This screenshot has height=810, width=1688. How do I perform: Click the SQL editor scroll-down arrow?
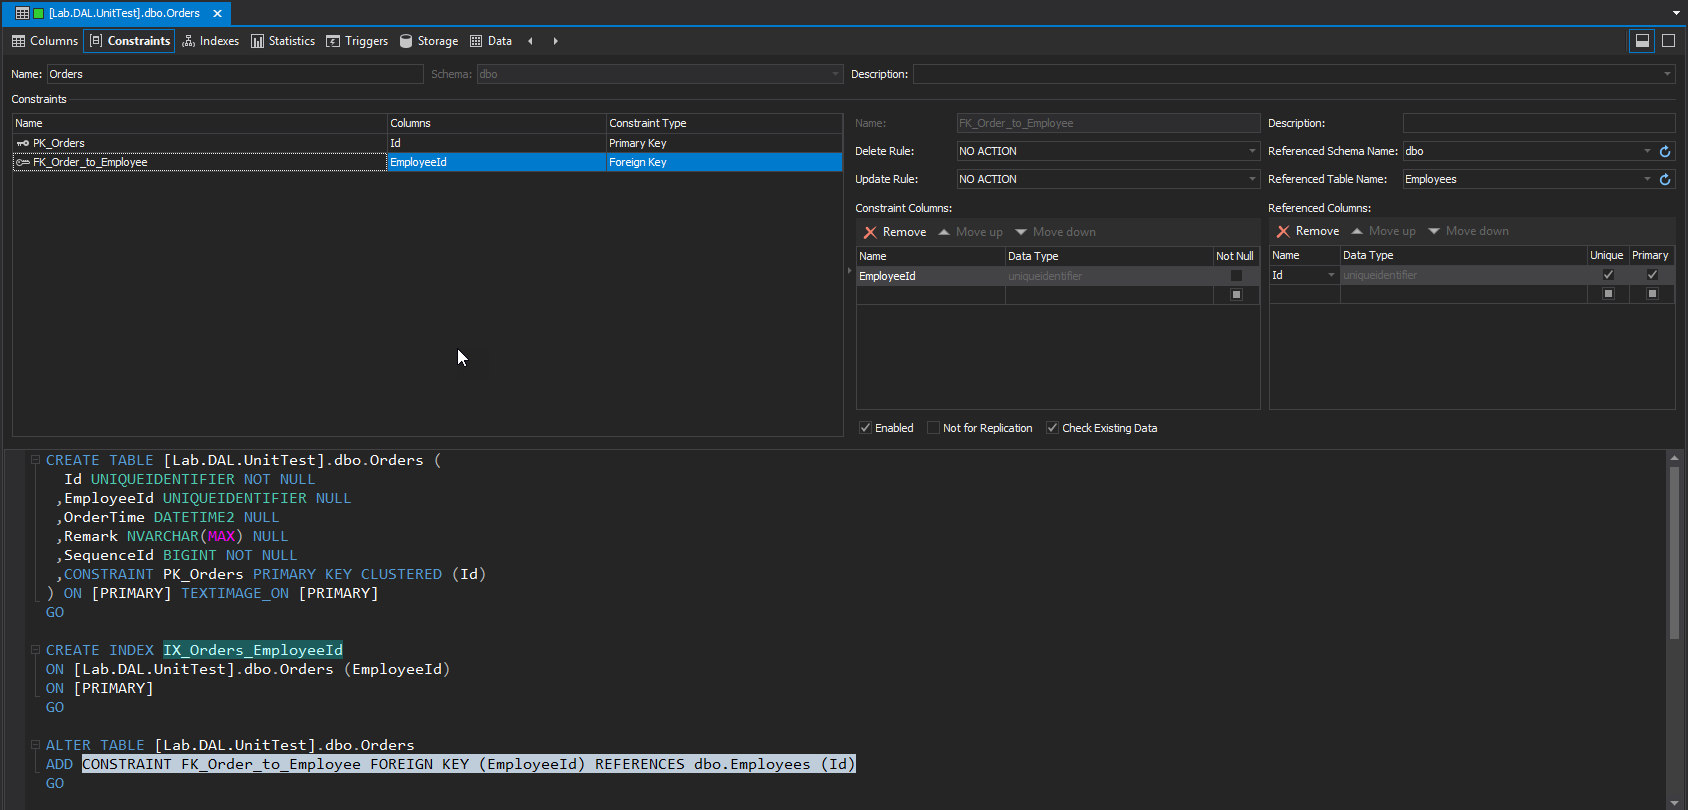coord(1674,802)
